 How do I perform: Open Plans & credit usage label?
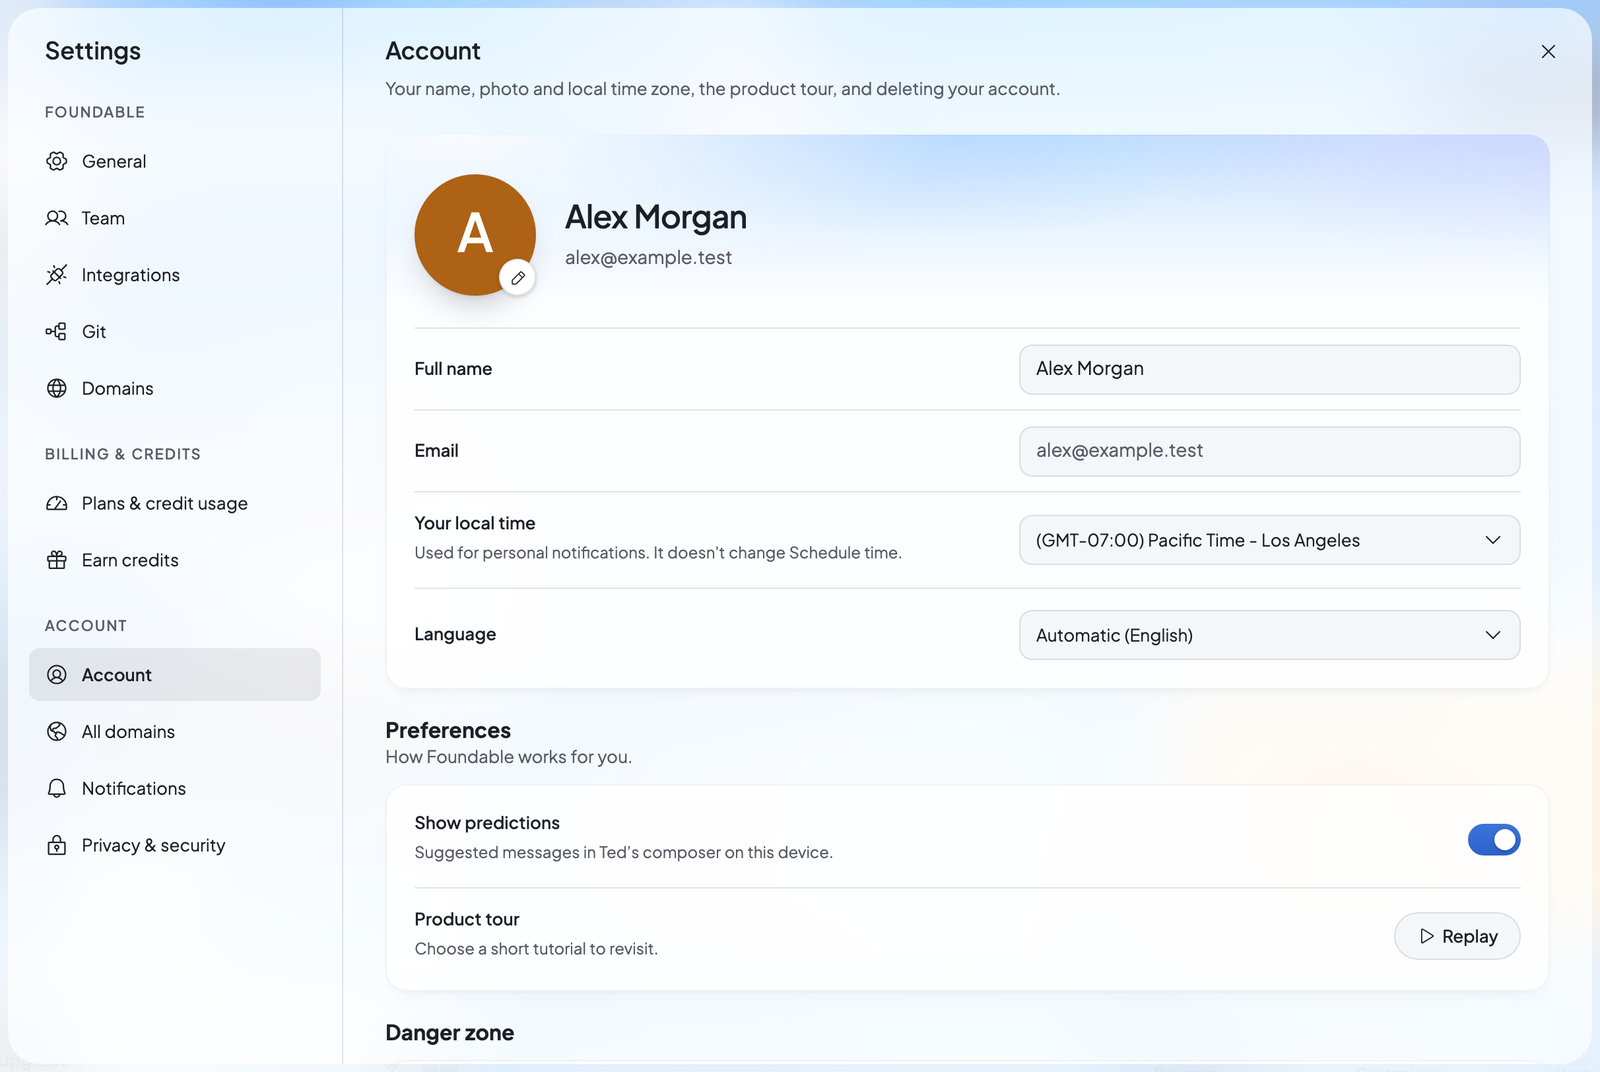(165, 503)
